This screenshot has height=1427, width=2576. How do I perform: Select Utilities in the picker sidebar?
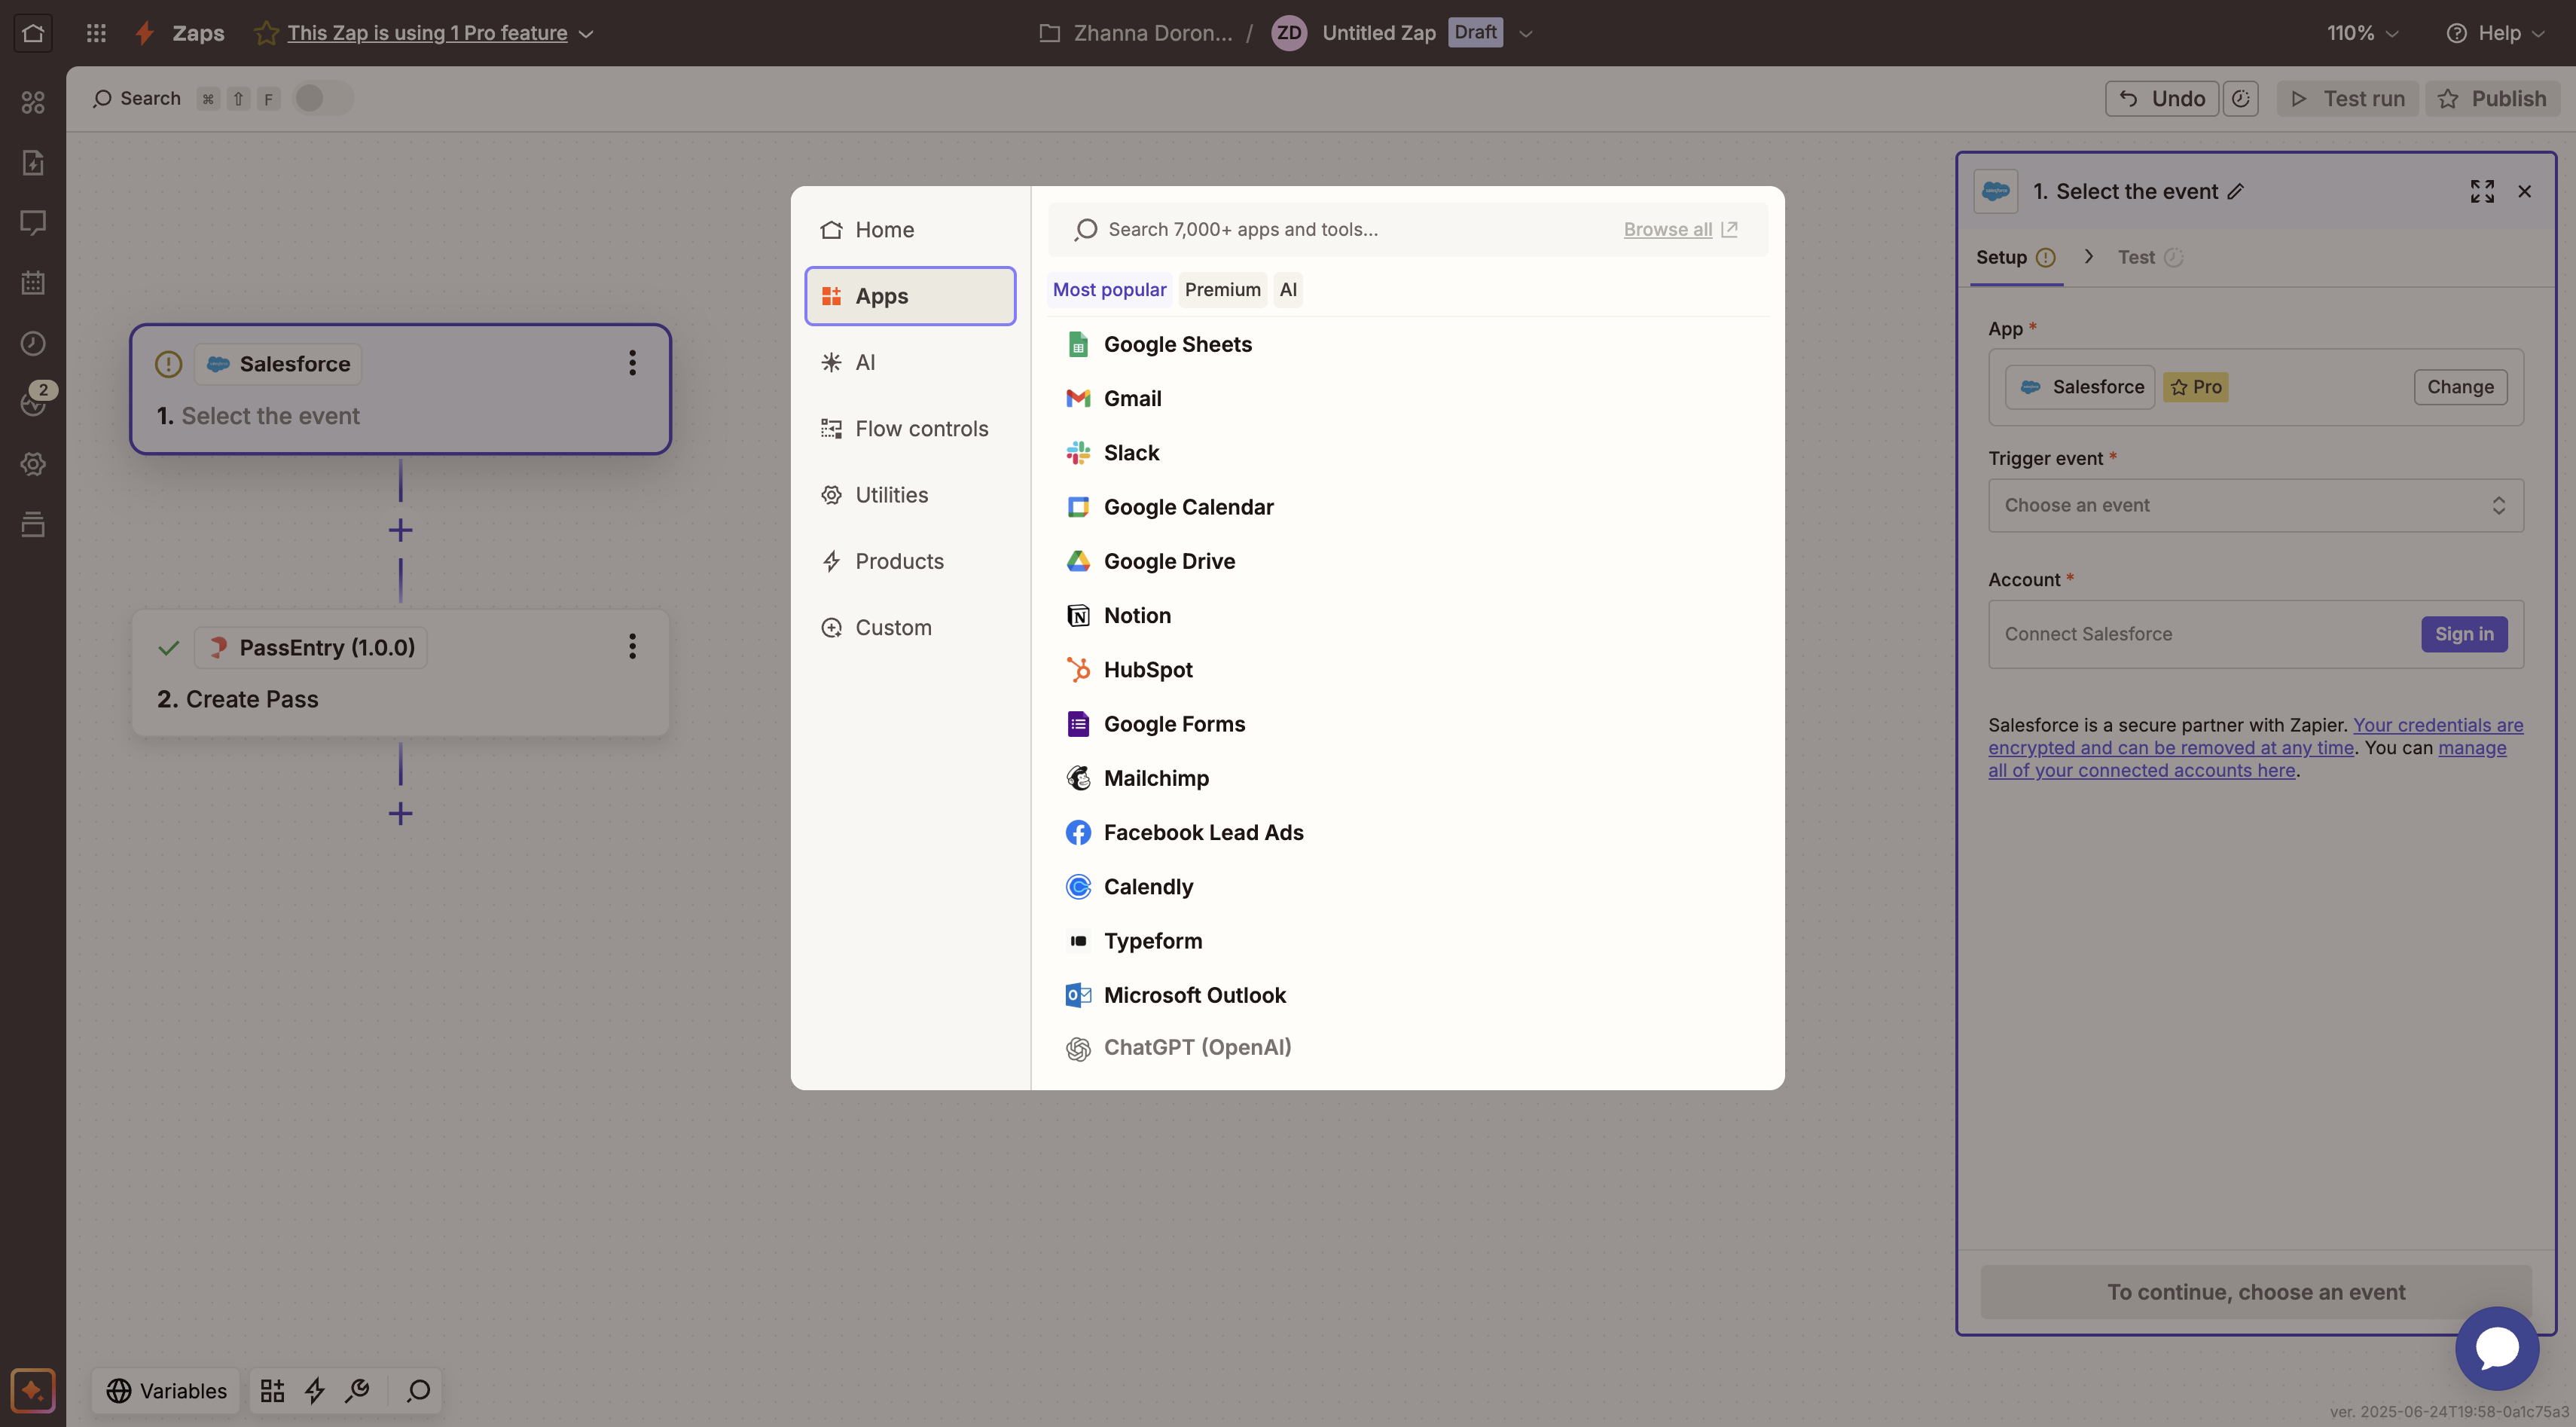point(909,495)
